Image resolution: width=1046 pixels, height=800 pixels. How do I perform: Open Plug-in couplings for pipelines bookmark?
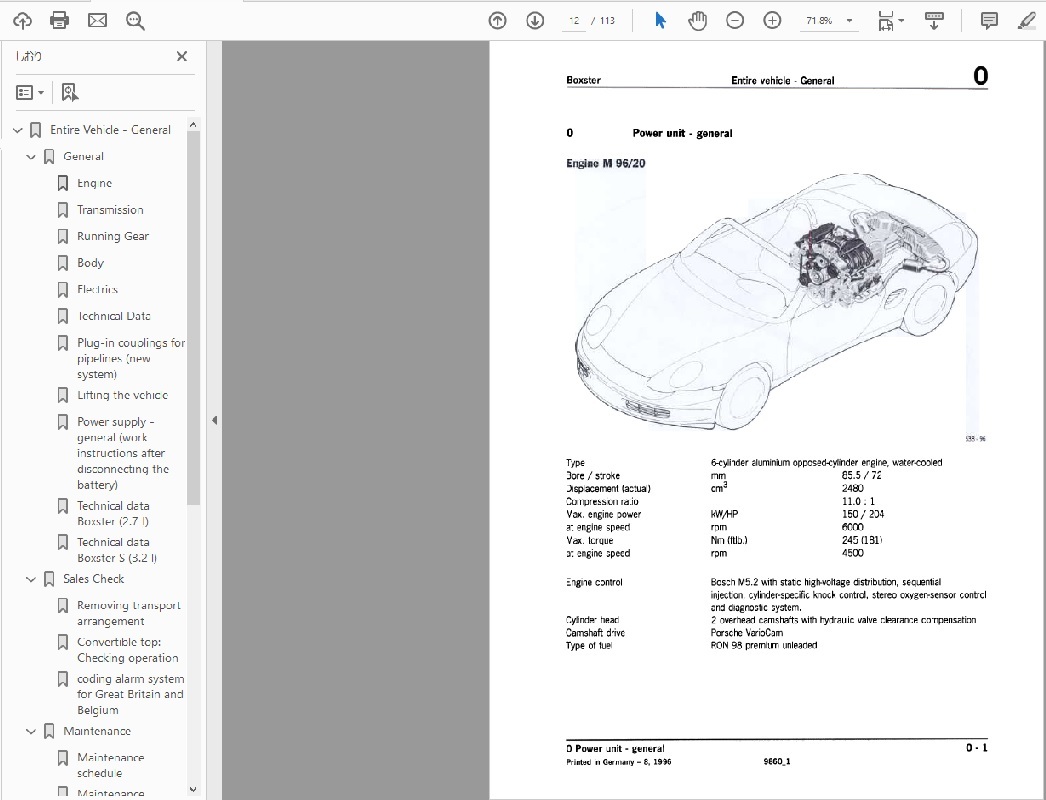[131, 358]
